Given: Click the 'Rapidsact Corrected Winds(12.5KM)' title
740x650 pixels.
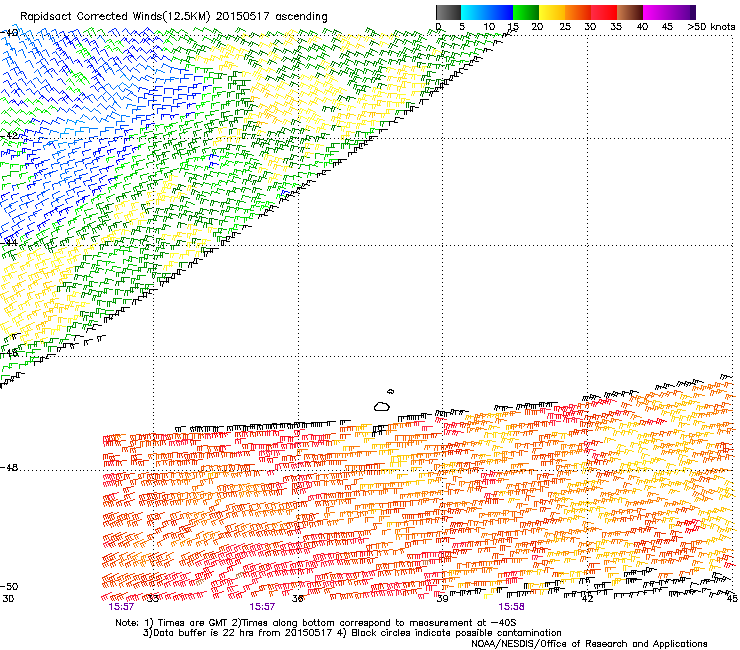Looking at the screenshot, I should tap(115, 17).
